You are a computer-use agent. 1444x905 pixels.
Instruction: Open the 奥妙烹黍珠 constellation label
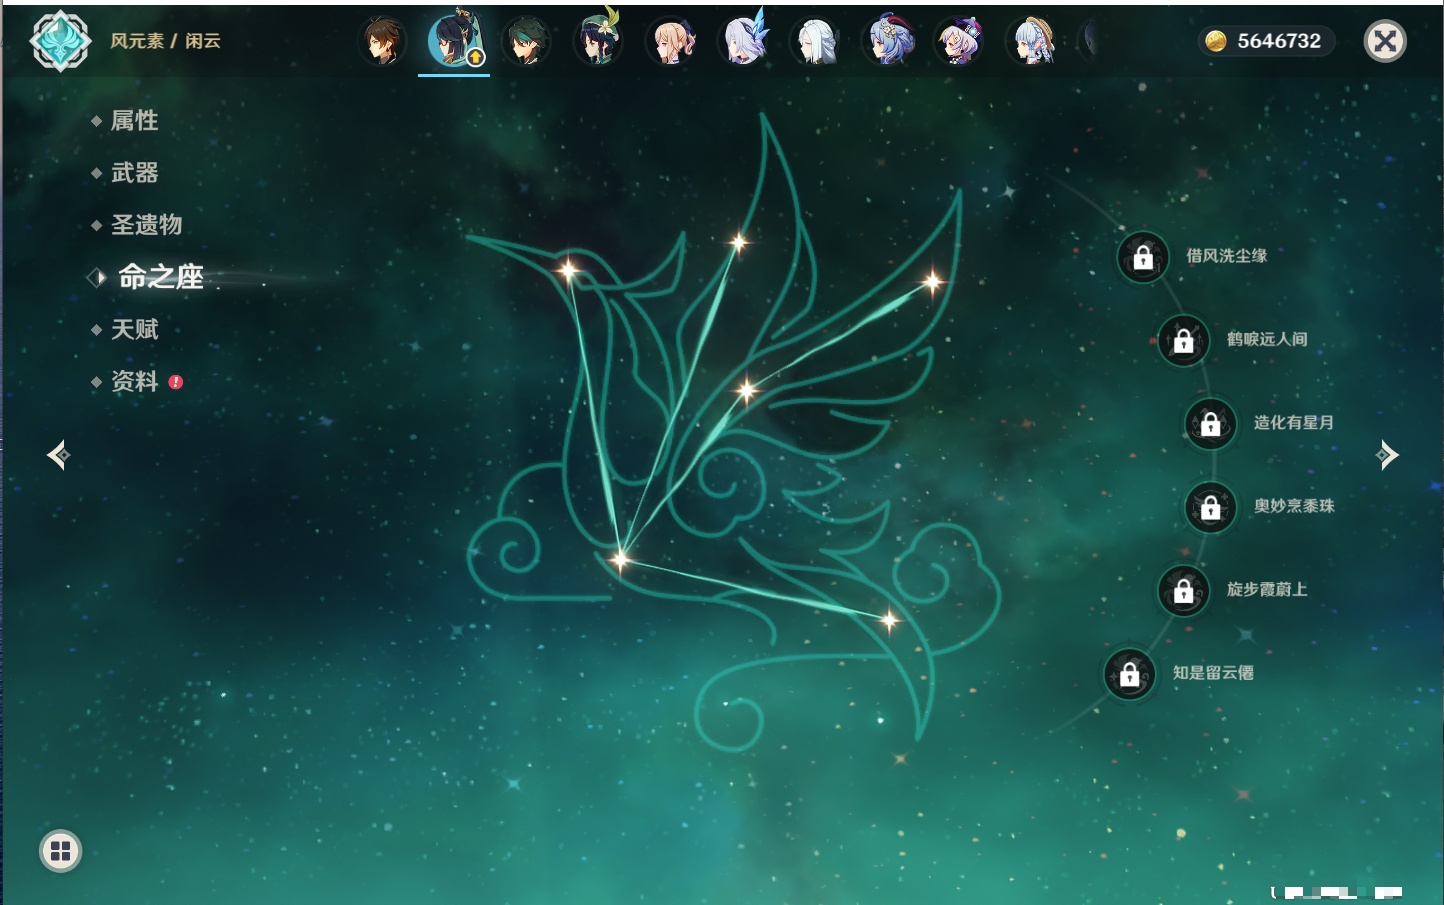click(x=1294, y=506)
